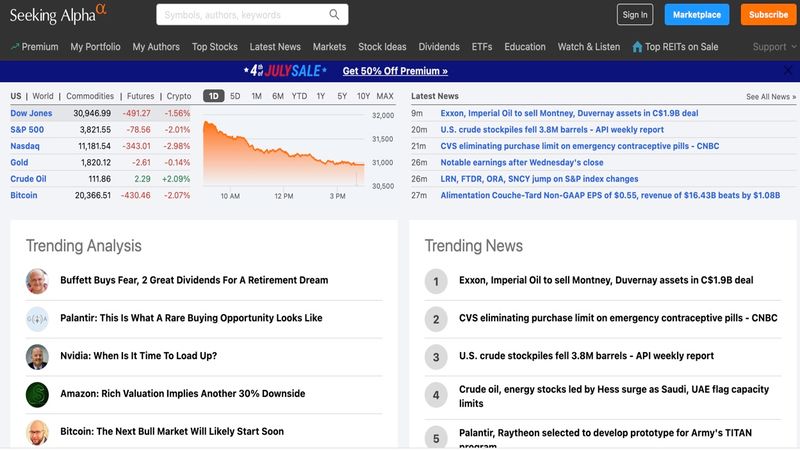Select the US markets tab
The width and height of the screenshot is (800, 450).
pyautogui.click(x=16, y=96)
